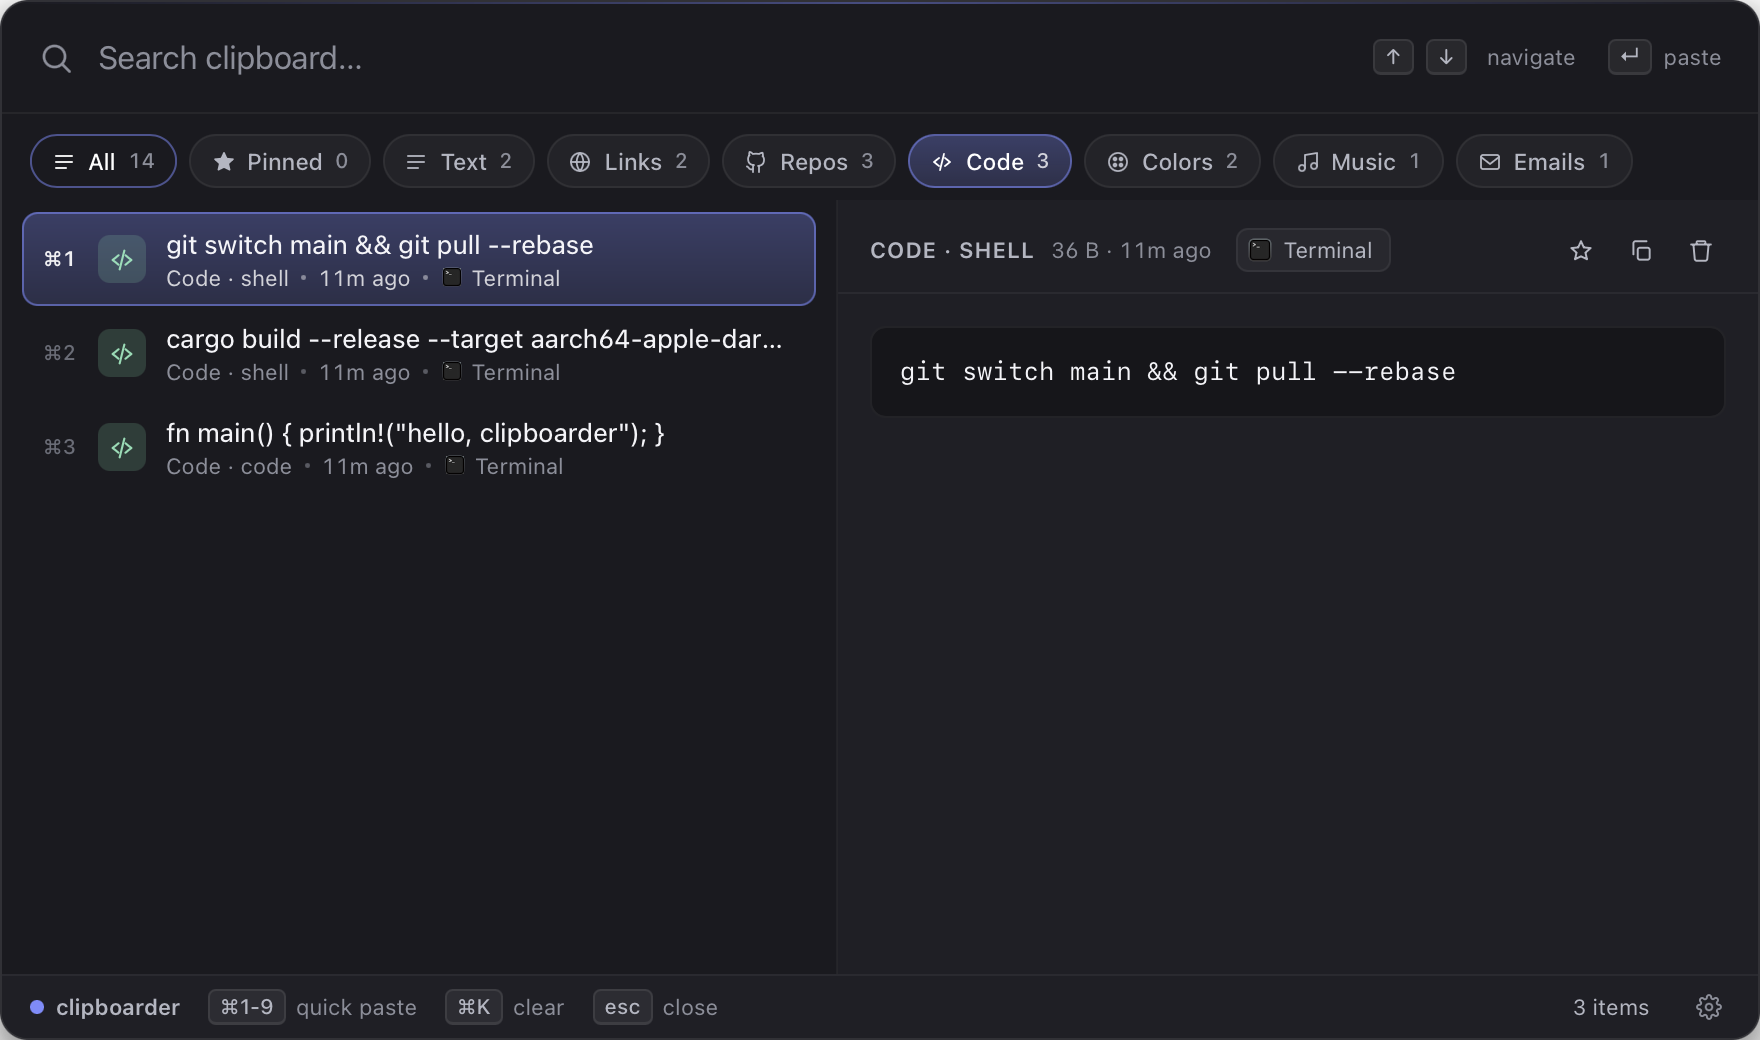
Task: Open the Colors filter tab
Action: click(x=1172, y=161)
